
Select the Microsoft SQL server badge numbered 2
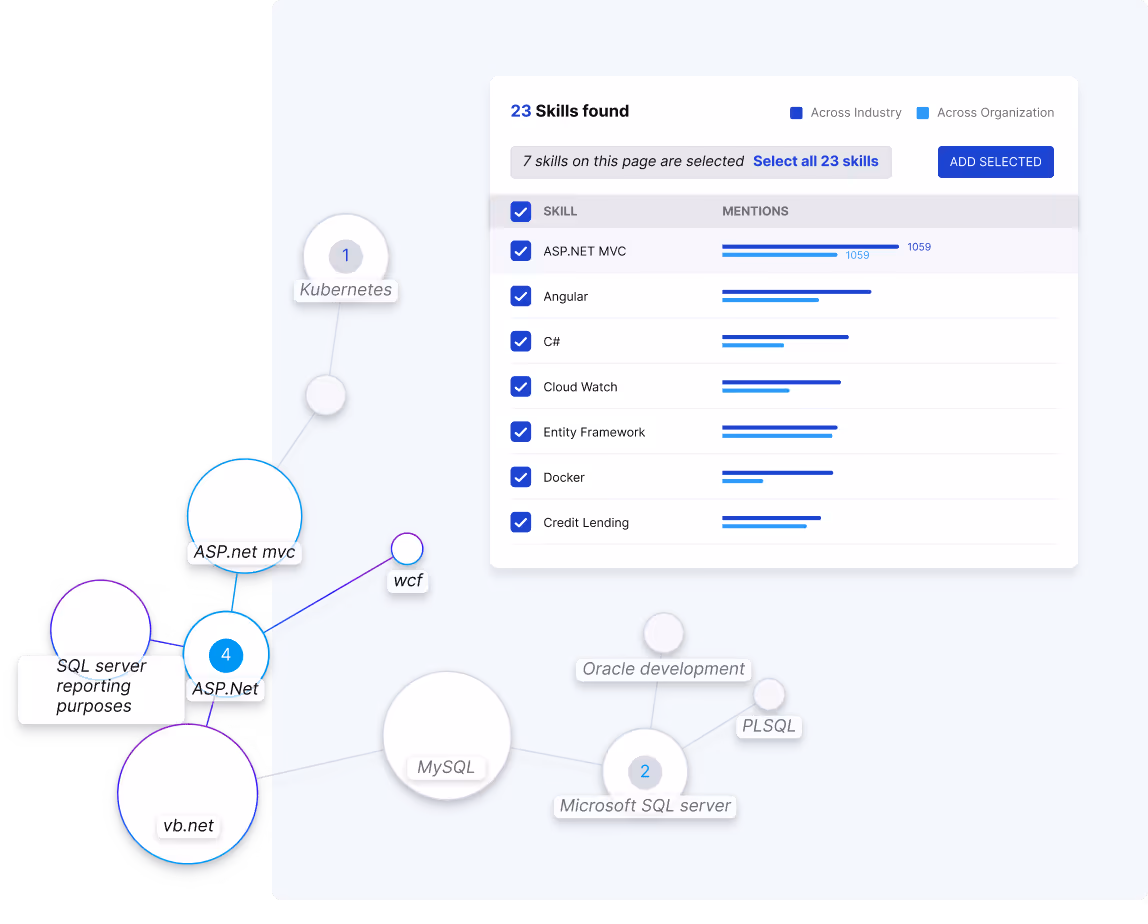click(x=645, y=772)
